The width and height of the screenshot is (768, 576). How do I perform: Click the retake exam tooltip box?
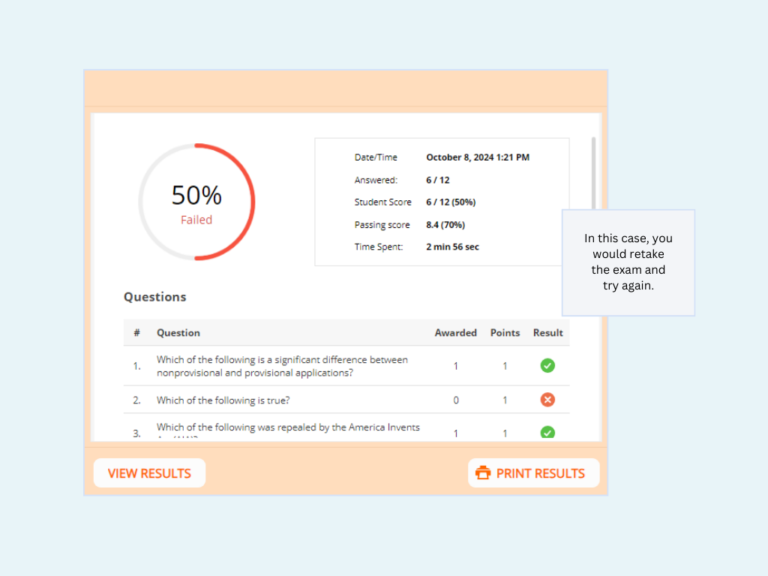click(x=628, y=262)
